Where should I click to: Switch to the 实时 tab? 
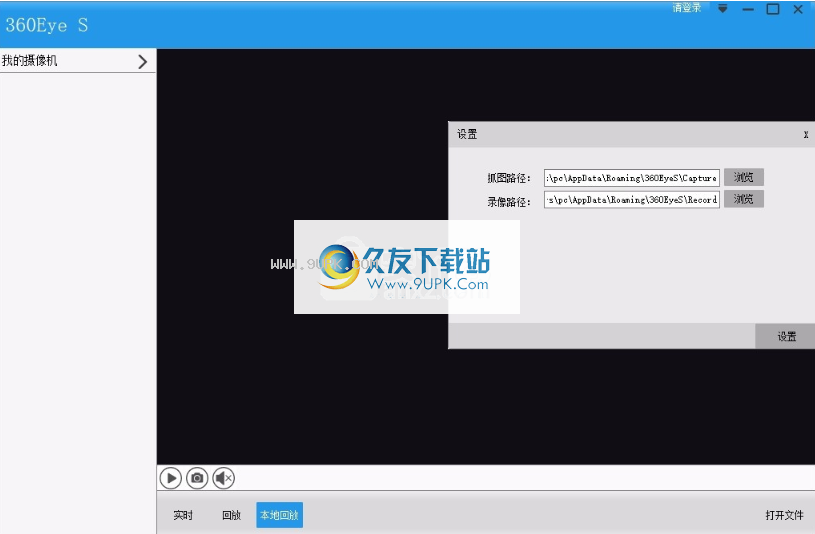(183, 515)
